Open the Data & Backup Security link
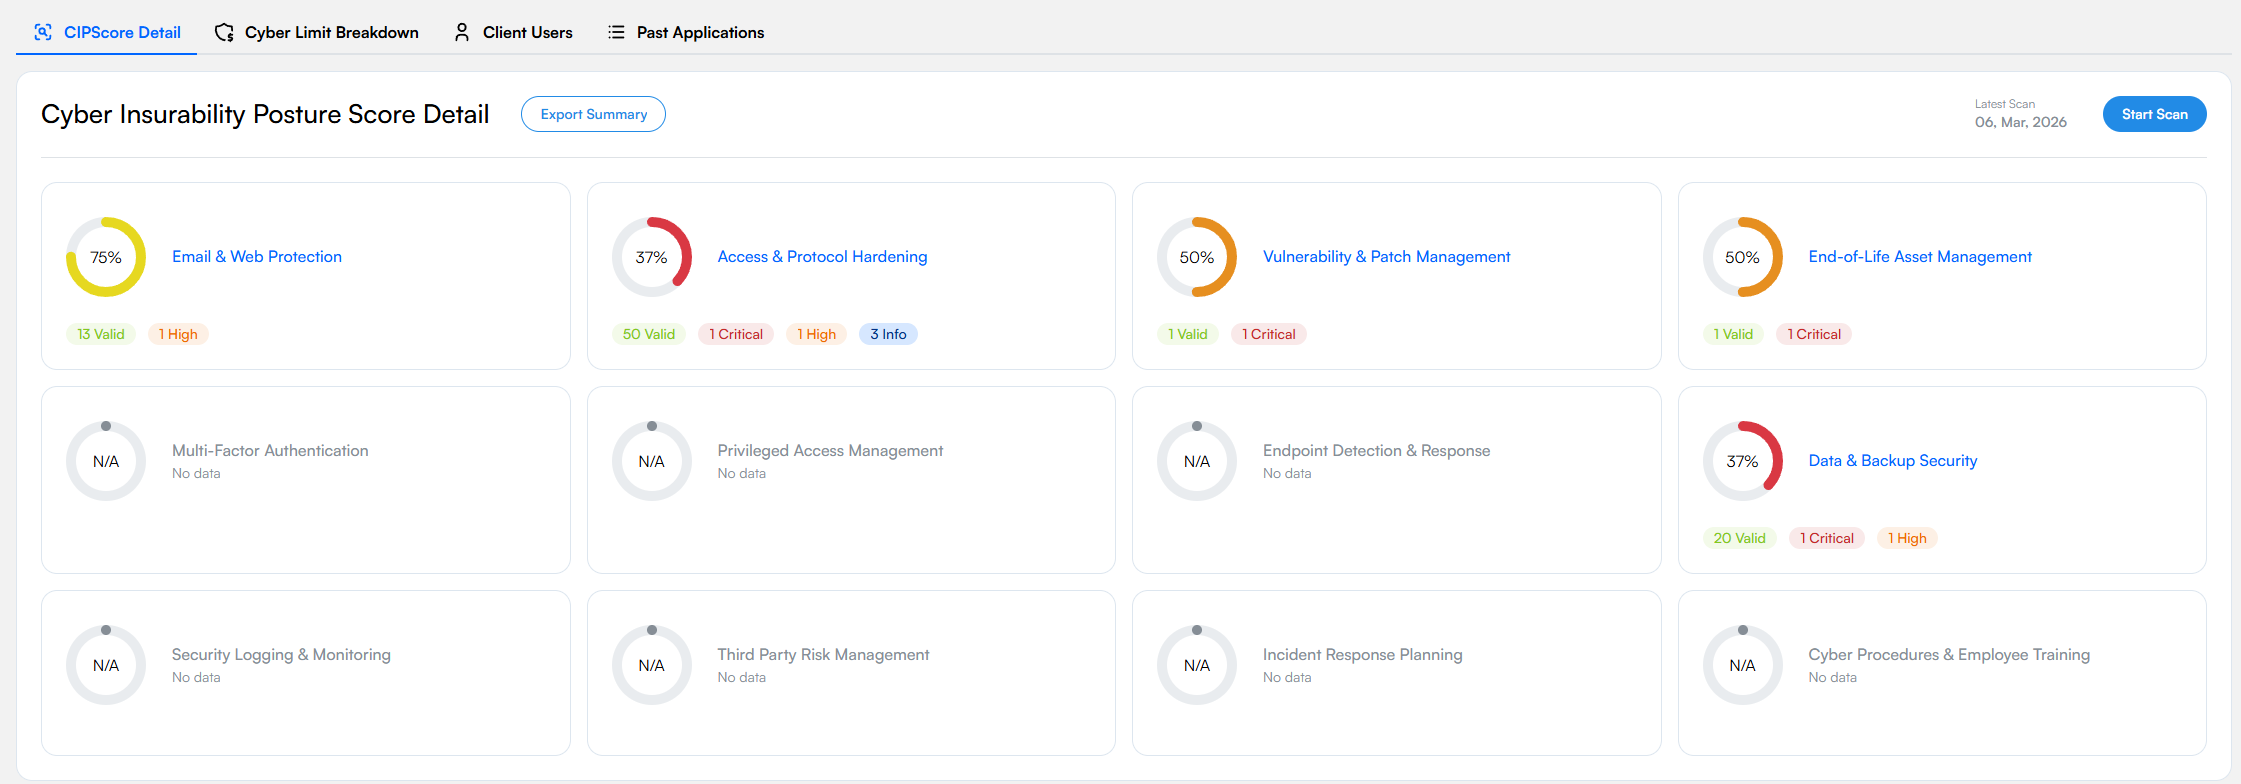2241x784 pixels. 1893,461
